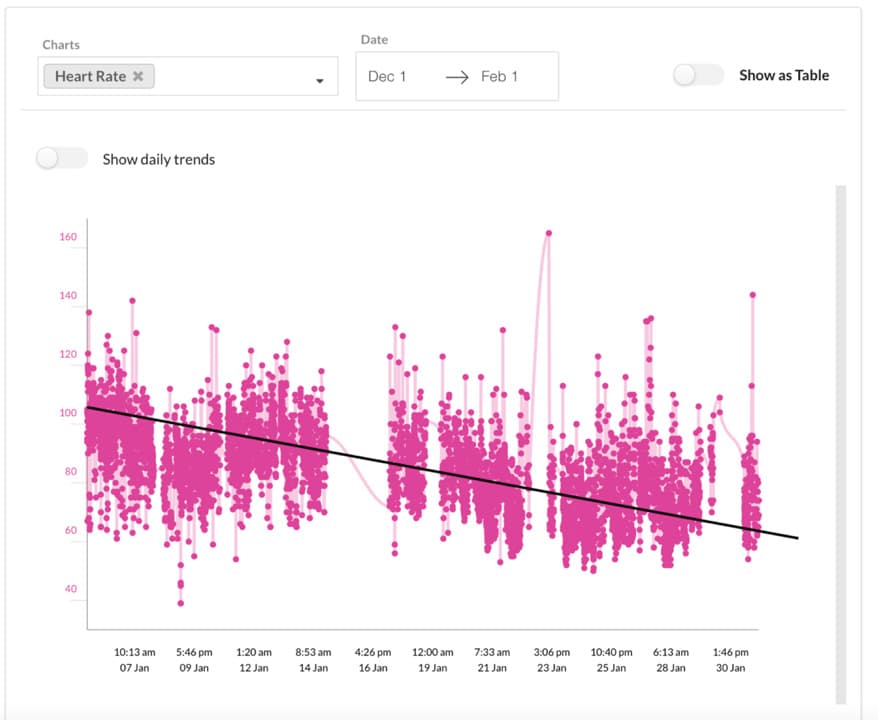Click the 120 y-axis value
Viewport: 878px width, 720px height.
[x=68, y=354]
